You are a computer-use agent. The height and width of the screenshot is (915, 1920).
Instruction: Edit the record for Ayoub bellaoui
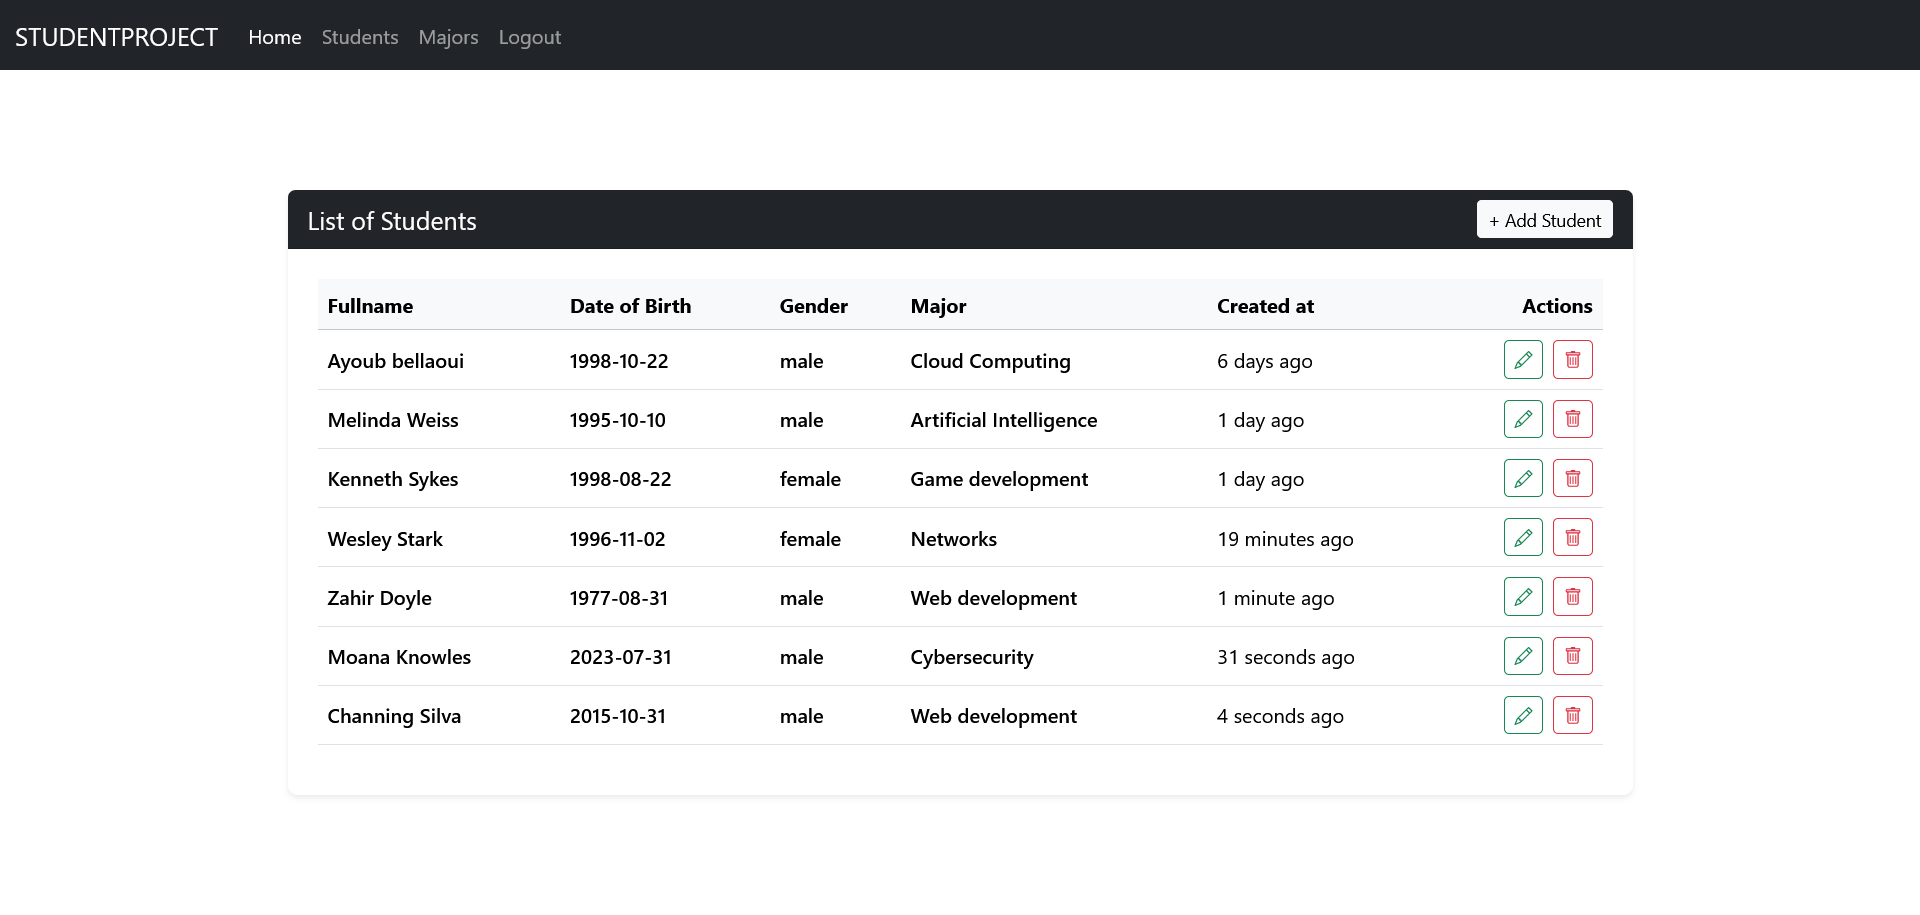pos(1522,359)
